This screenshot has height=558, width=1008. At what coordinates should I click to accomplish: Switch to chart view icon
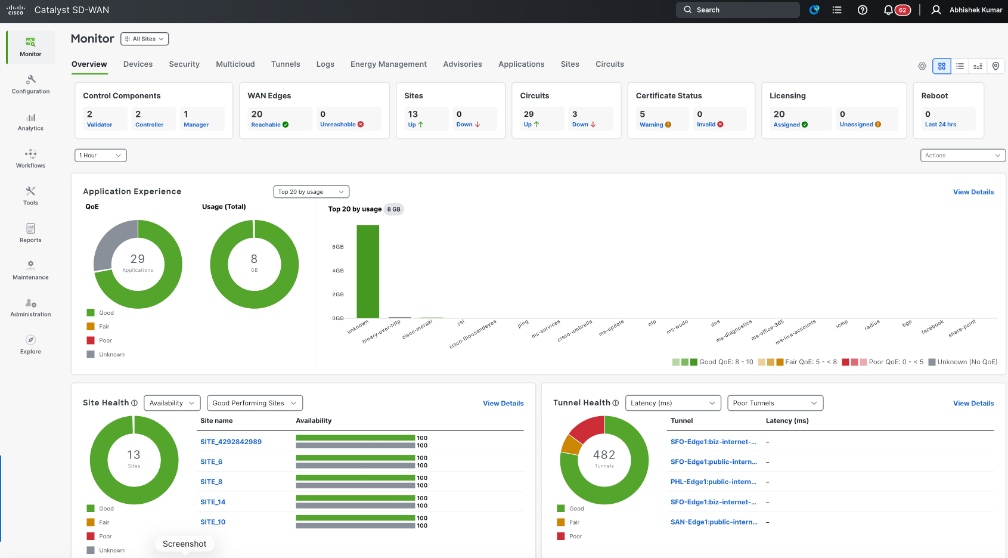pyautogui.click(x=978, y=66)
